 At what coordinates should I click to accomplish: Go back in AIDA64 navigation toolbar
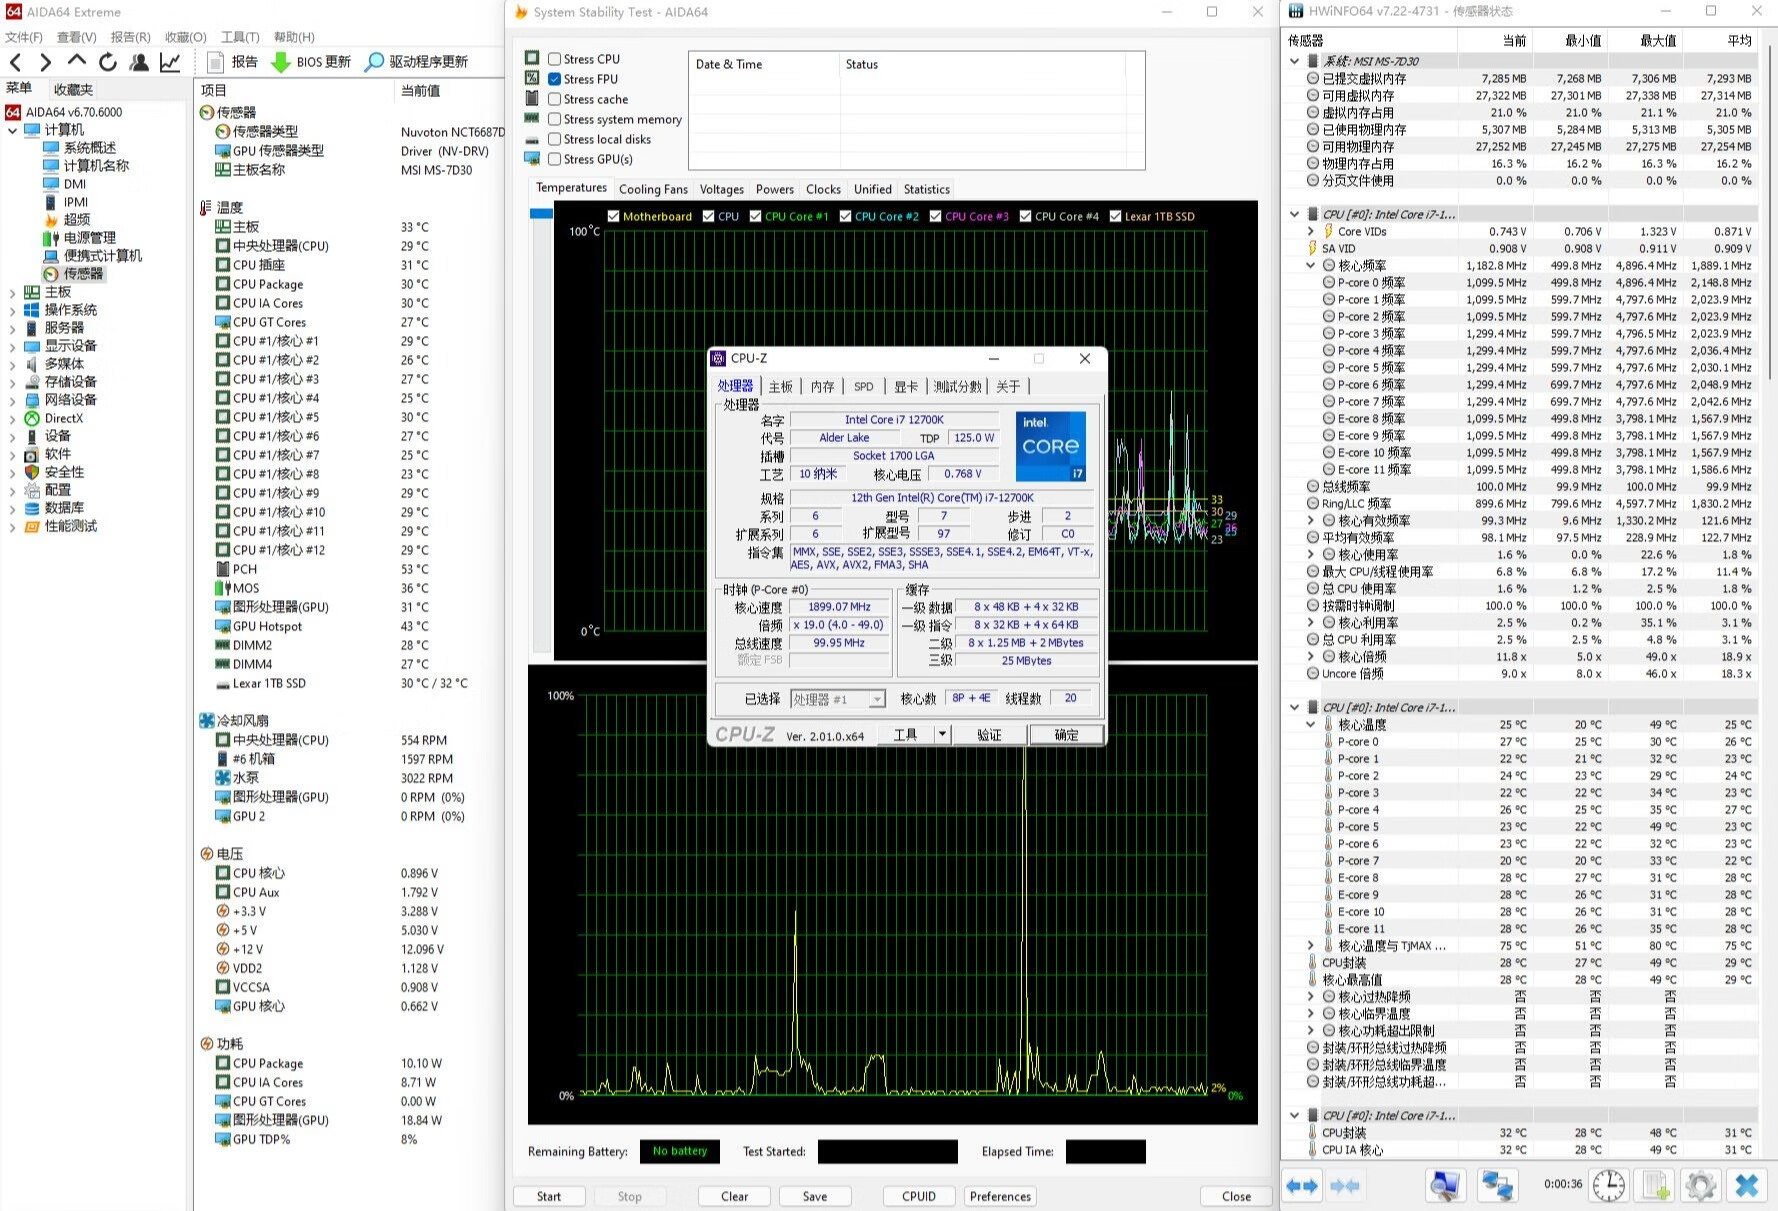pos(15,62)
